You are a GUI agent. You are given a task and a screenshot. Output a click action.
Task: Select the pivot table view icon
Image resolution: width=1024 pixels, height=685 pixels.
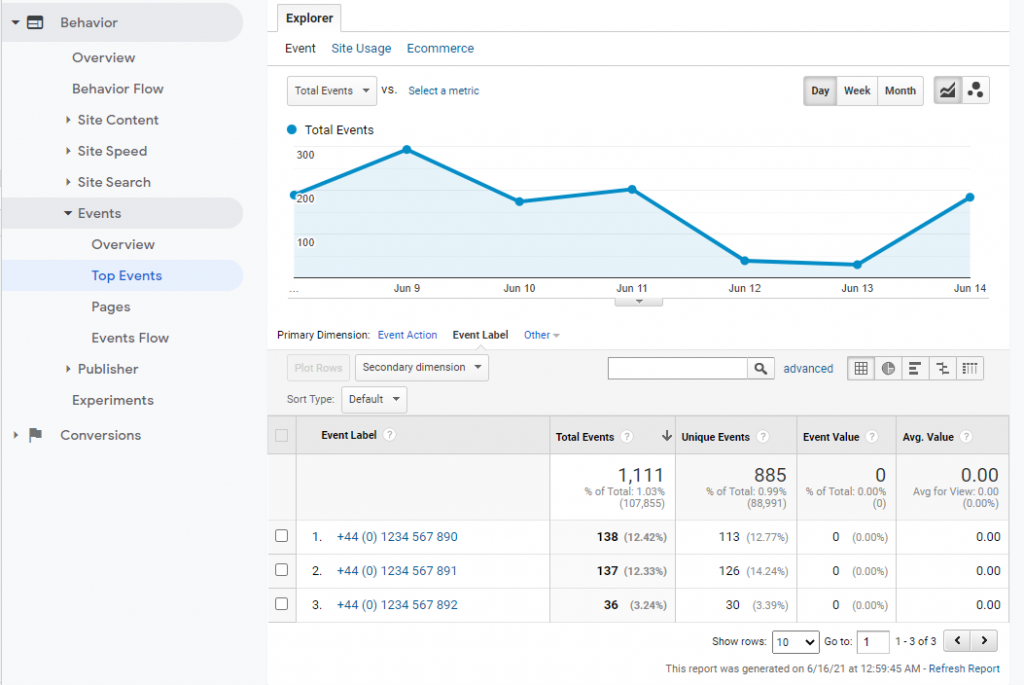pyautogui.click(x=969, y=369)
